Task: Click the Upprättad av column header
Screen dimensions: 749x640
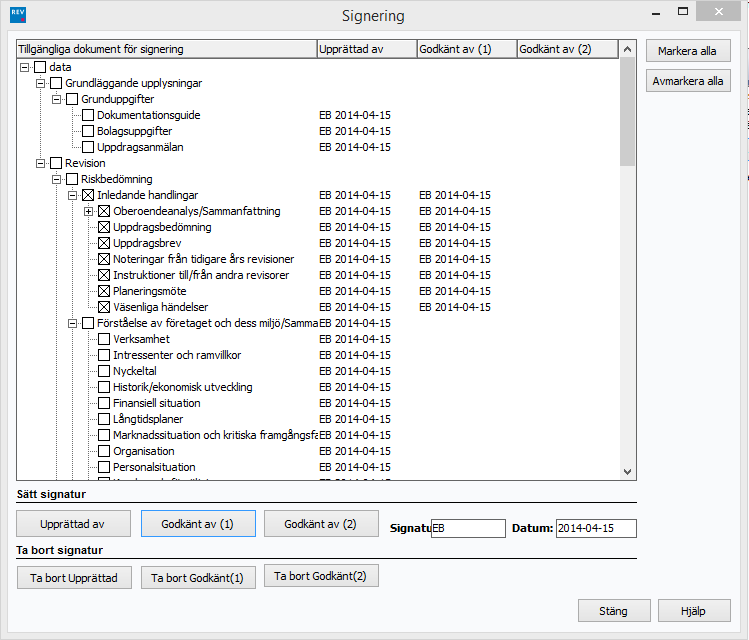Action: pos(366,49)
